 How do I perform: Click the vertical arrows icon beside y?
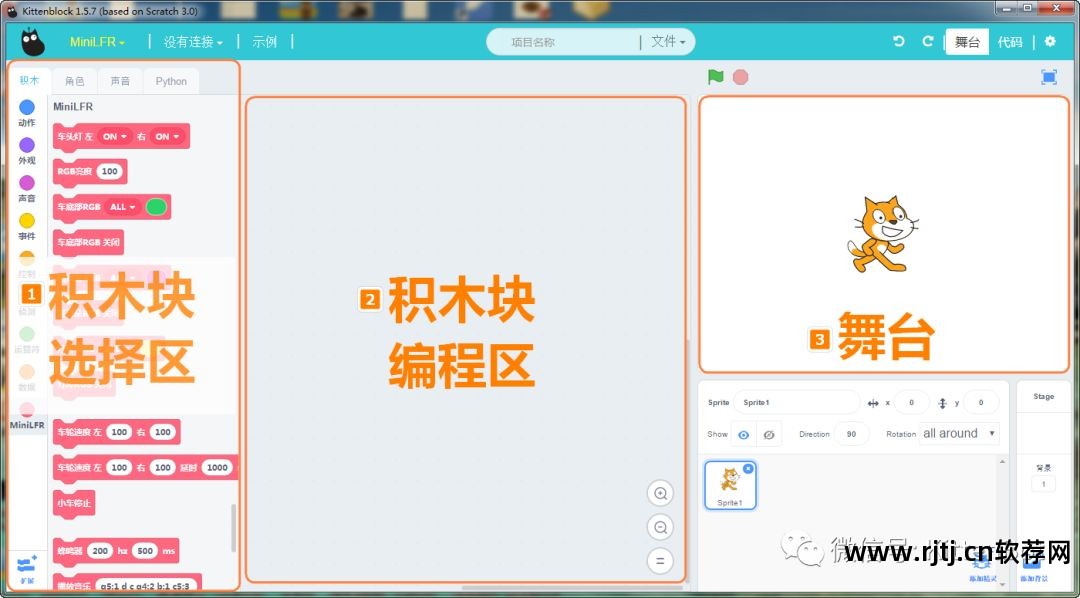[x=943, y=403]
